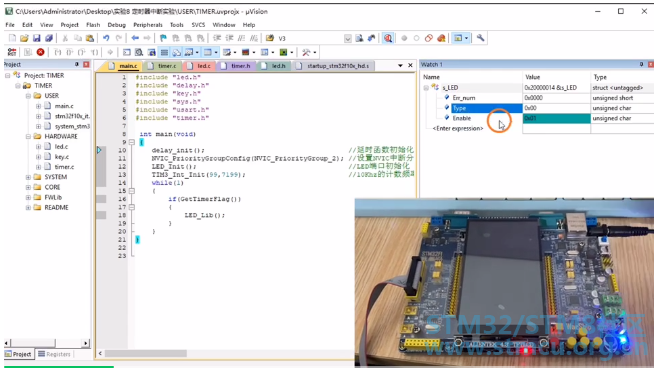Toggle the Symbols window

pyautogui.click(x=152, y=52)
